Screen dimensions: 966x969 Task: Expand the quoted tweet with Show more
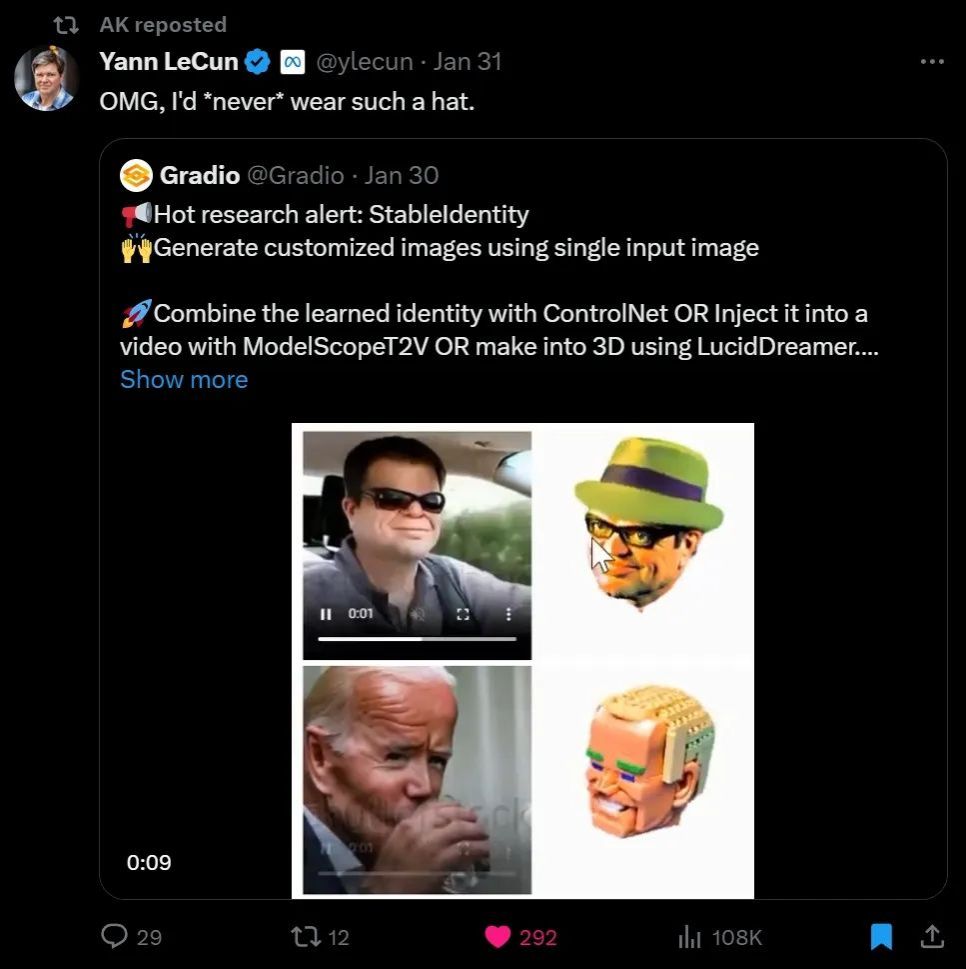point(184,380)
